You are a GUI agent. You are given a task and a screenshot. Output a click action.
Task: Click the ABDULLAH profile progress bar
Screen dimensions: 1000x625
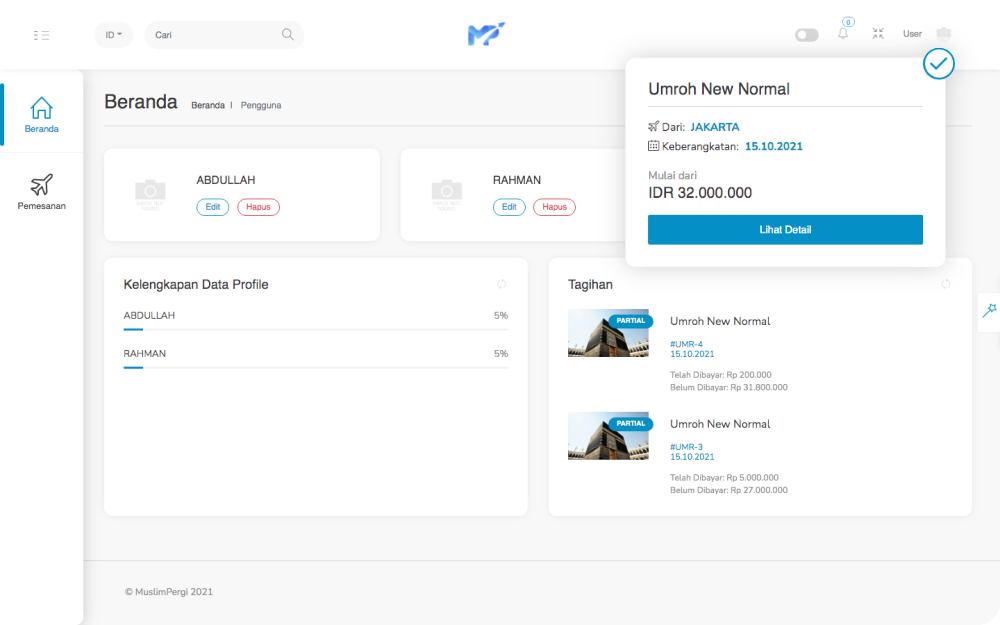click(315, 329)
